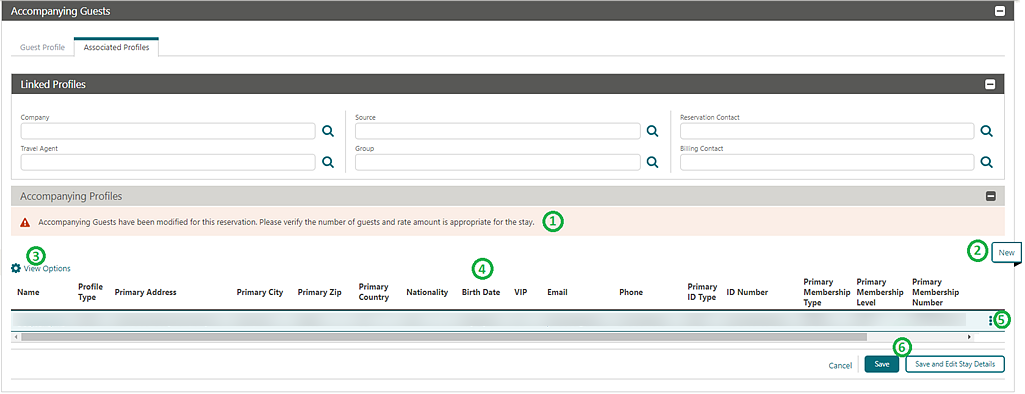Click the Group input field
The width and height of the screenshot is (1025, 394).
click(497, 162)
